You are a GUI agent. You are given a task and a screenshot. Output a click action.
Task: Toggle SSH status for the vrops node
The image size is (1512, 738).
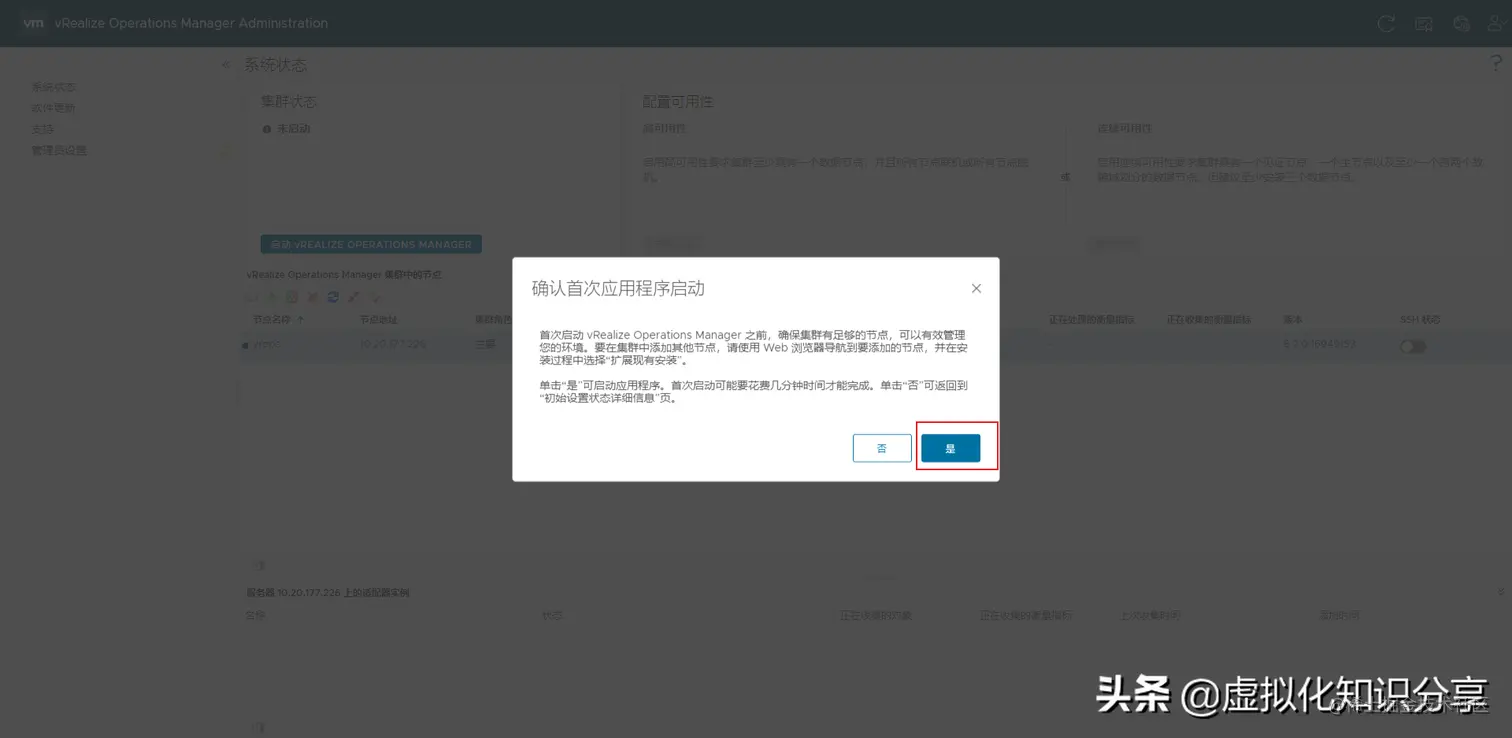(x=1412, y=345)
